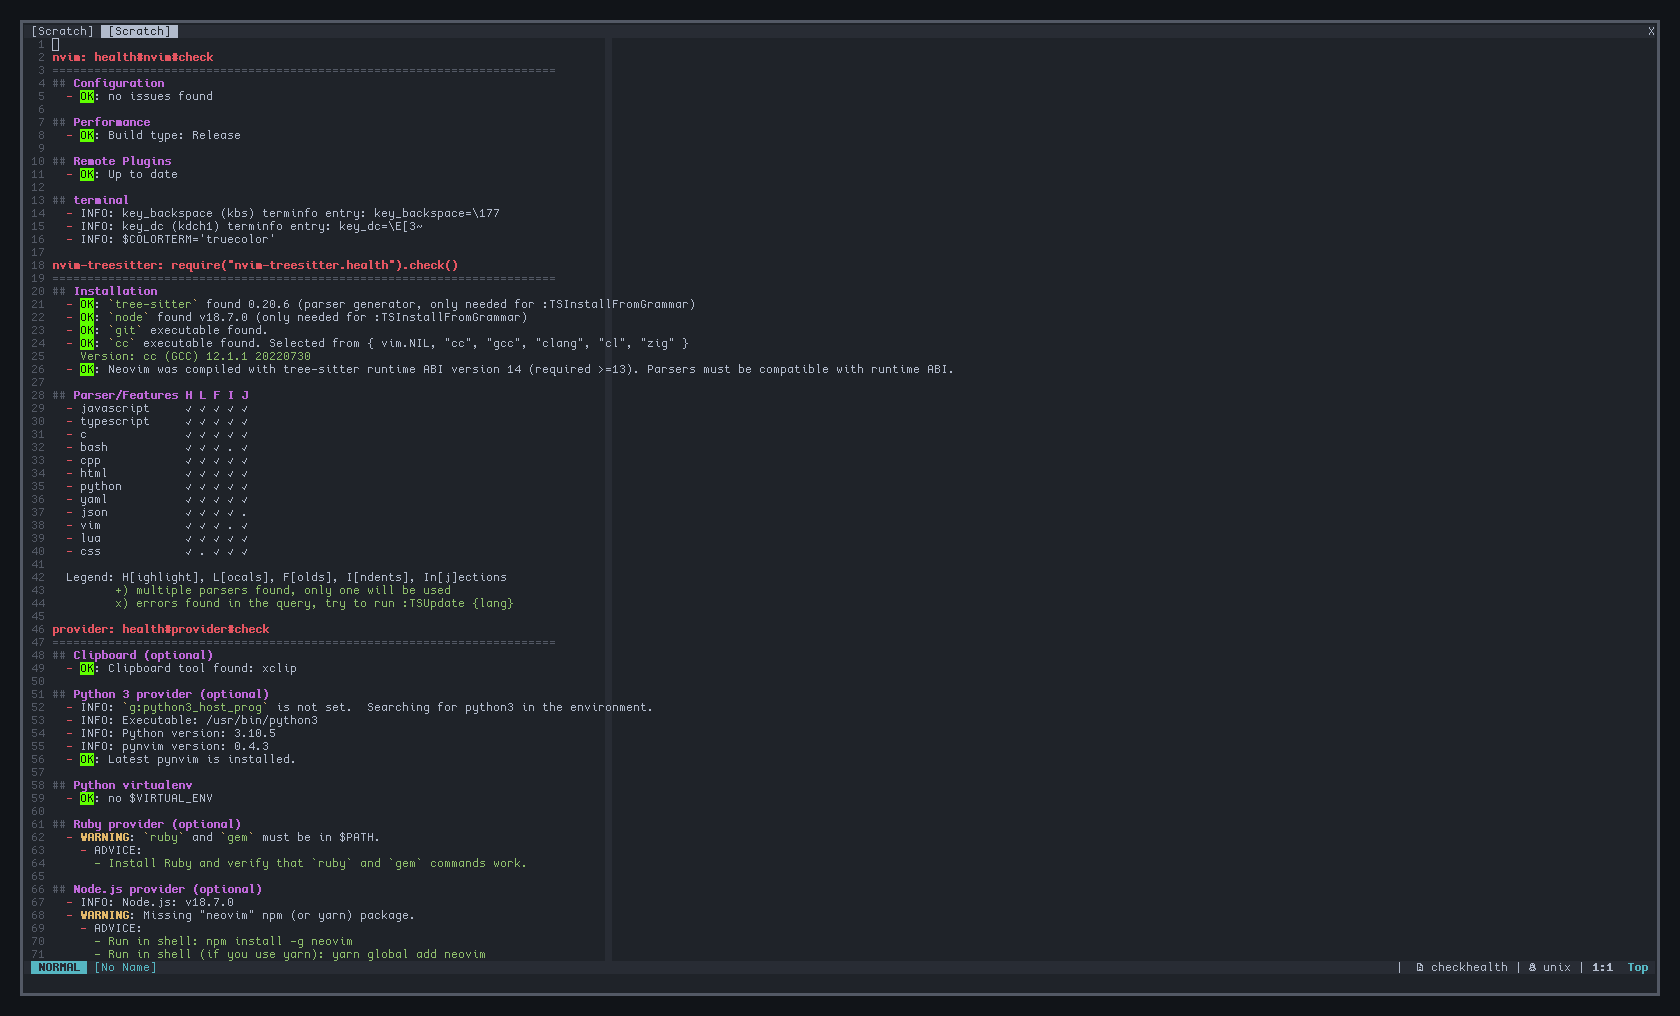
Task: Click the 'node found v18.7.0' line
Action: point(297,317)
